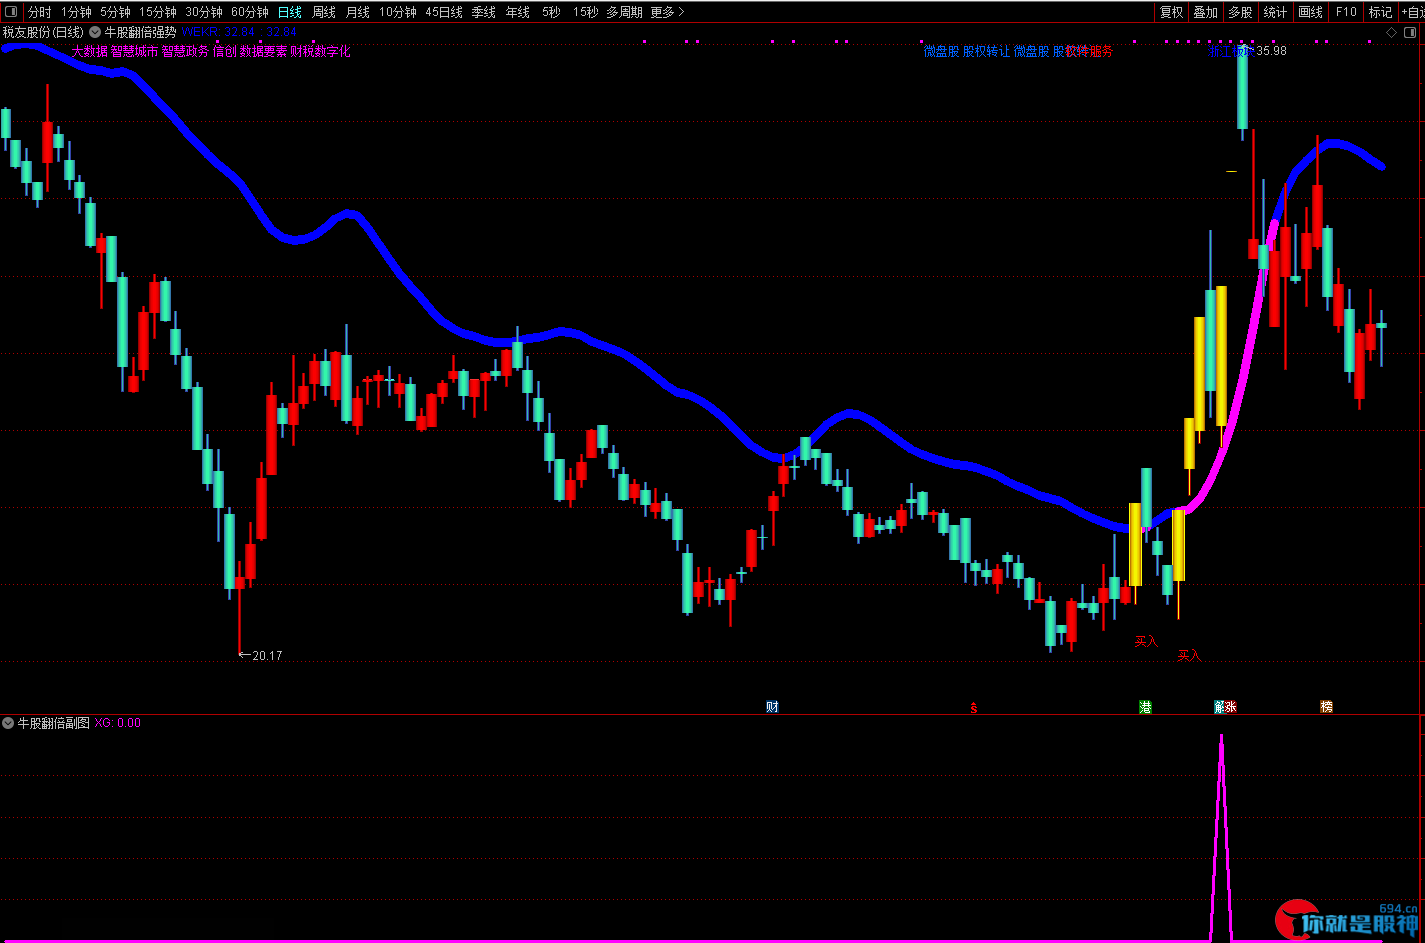Click the 智慧城市 concept tag
Image resolution: width=1425 pixels, height=943 pixels.
135,51
